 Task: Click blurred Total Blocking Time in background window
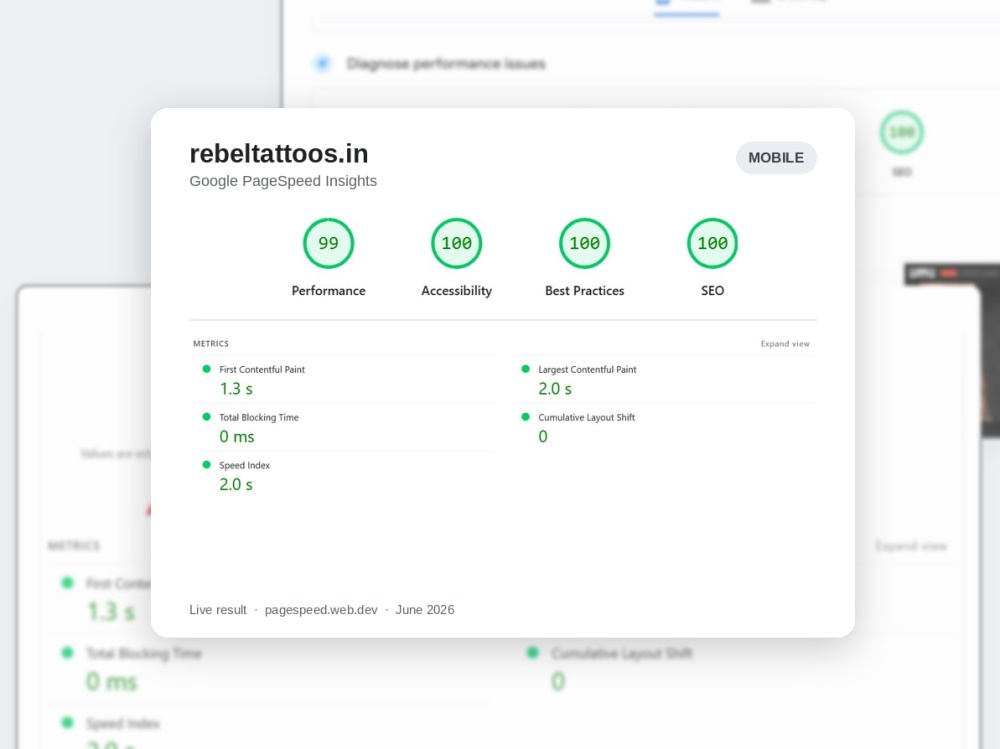pyautogui.click(x=143, y=653)
